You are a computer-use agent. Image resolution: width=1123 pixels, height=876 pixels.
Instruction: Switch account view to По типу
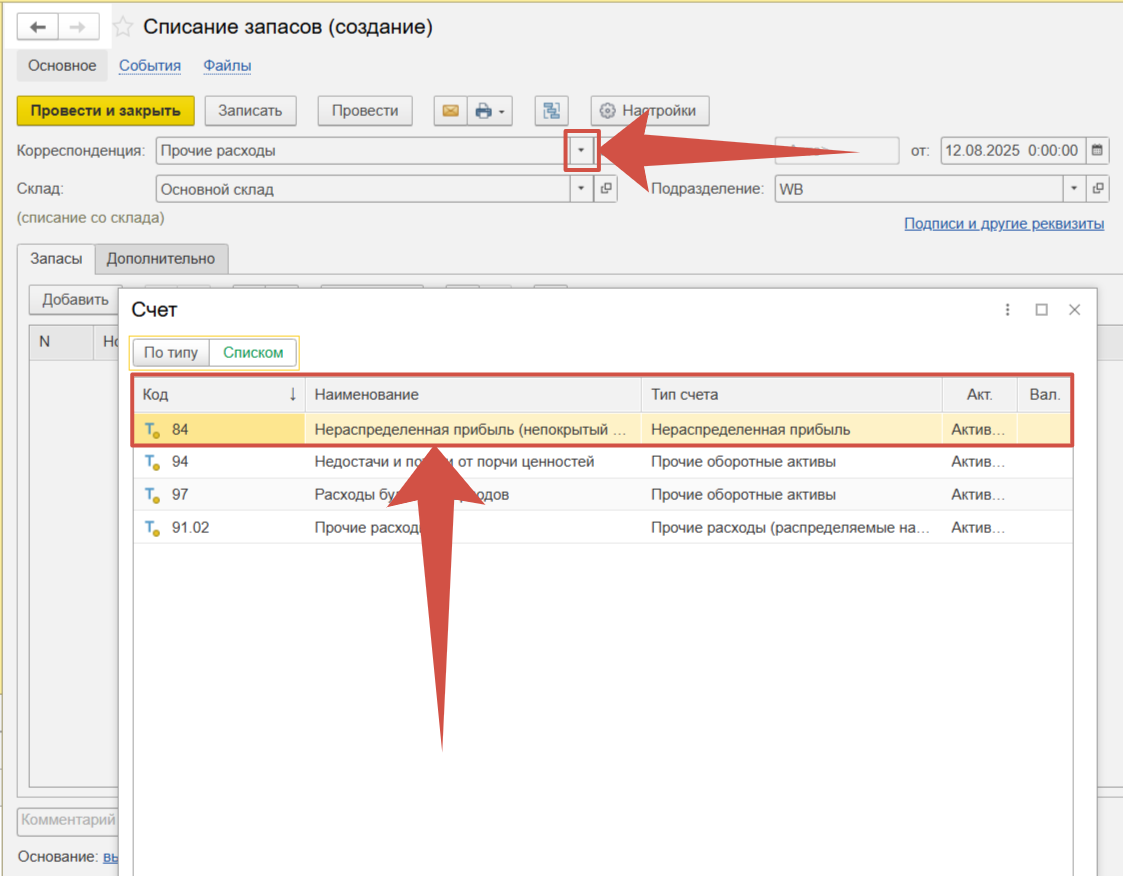click(169, 352)
